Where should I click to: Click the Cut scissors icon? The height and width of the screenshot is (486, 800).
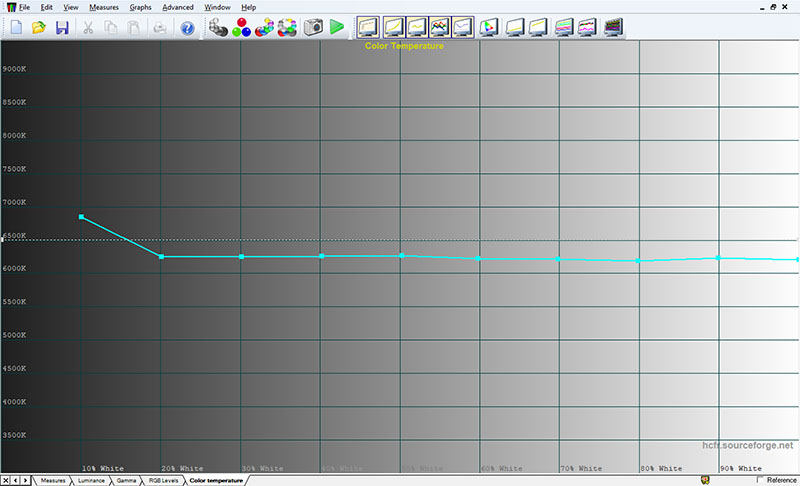[88, 27]
